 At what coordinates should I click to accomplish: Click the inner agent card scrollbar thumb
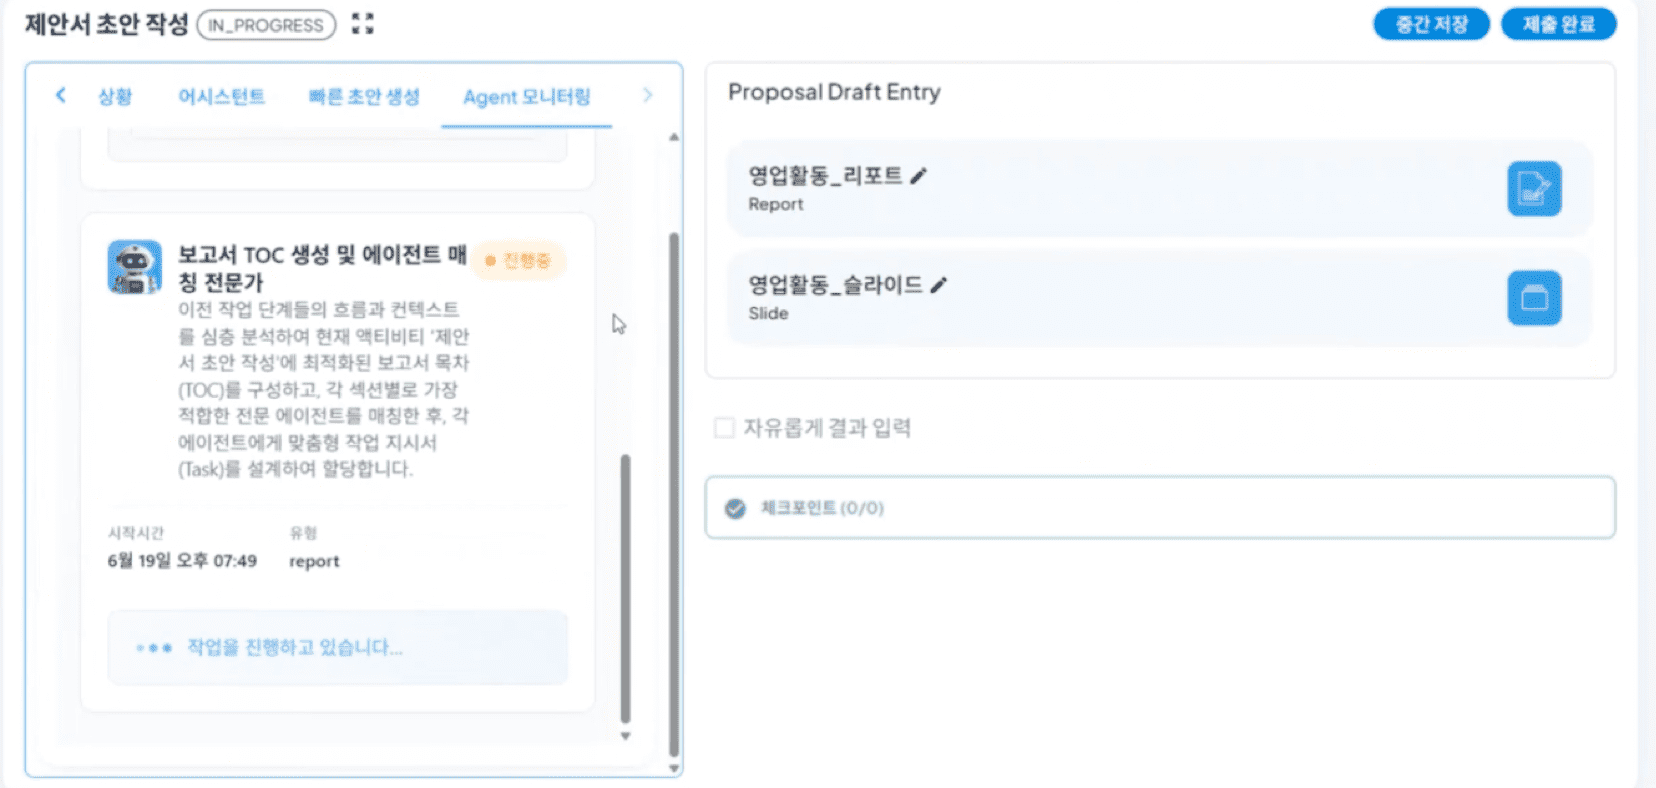626,588
